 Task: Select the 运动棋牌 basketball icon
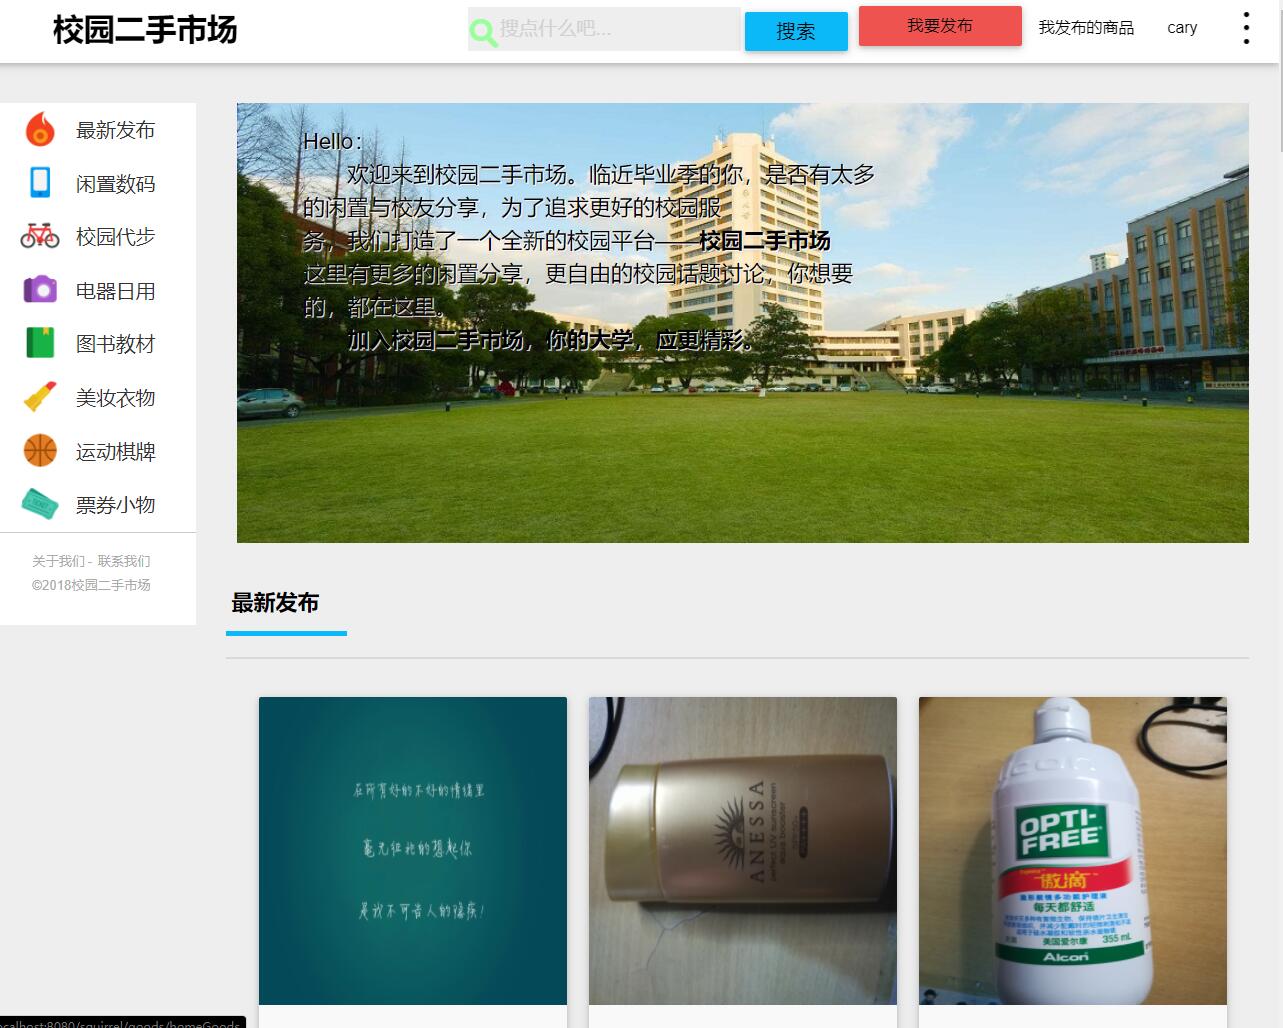(40, 450)
